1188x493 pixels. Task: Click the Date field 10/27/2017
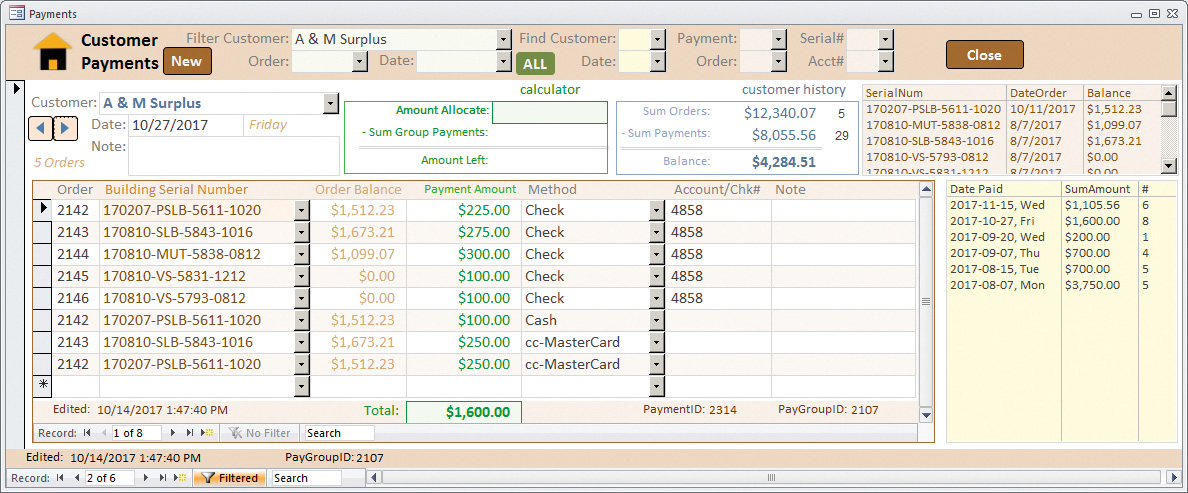(x=185, y=125)
